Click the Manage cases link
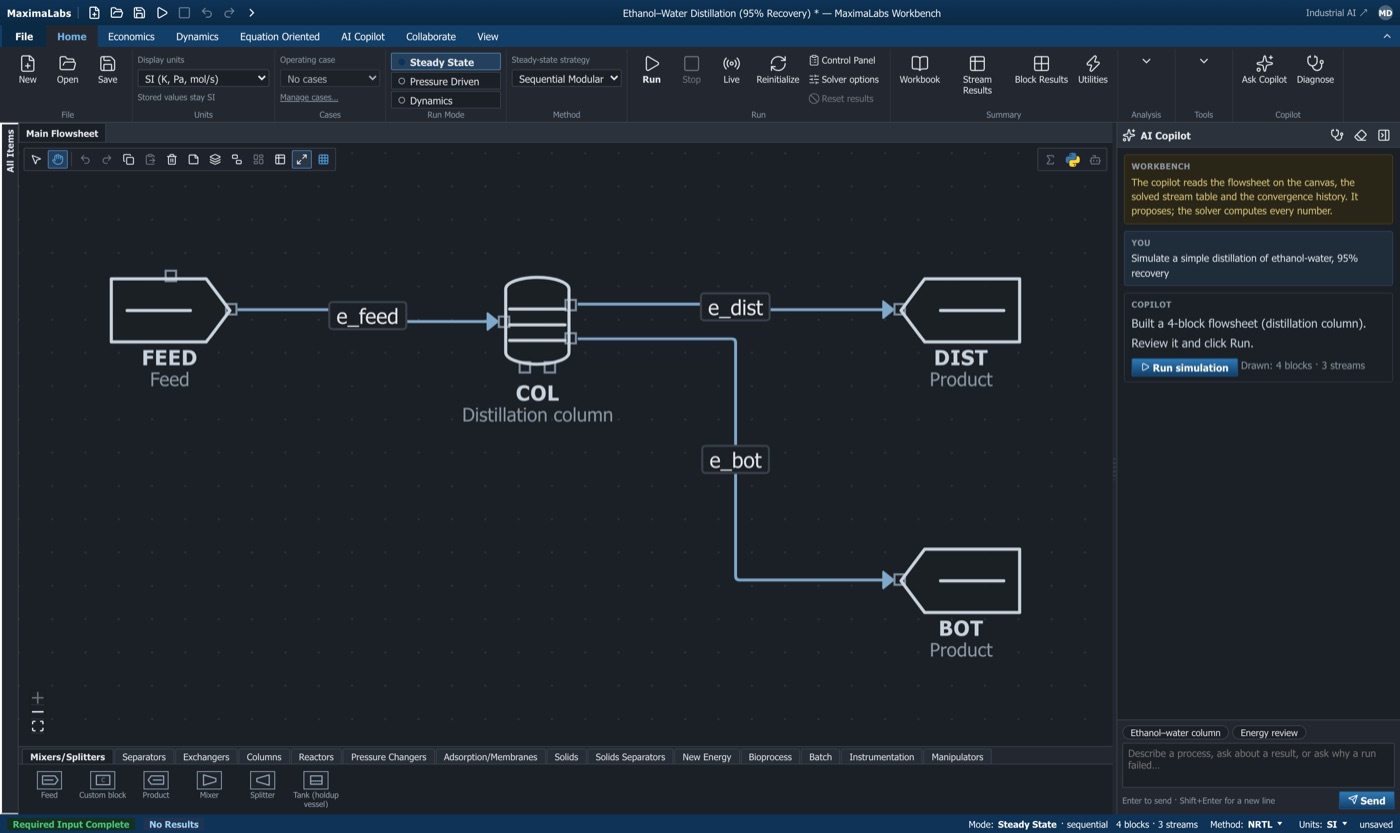 click(x=309, y=97)
